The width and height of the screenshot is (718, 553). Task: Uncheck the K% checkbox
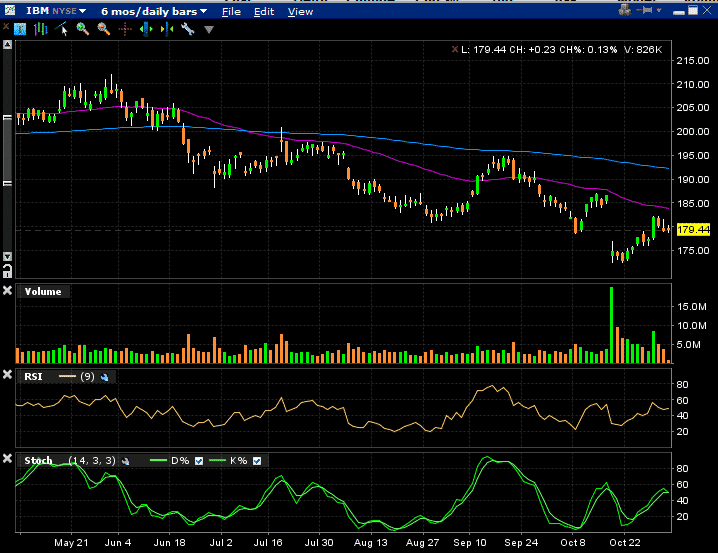[257, 461]
